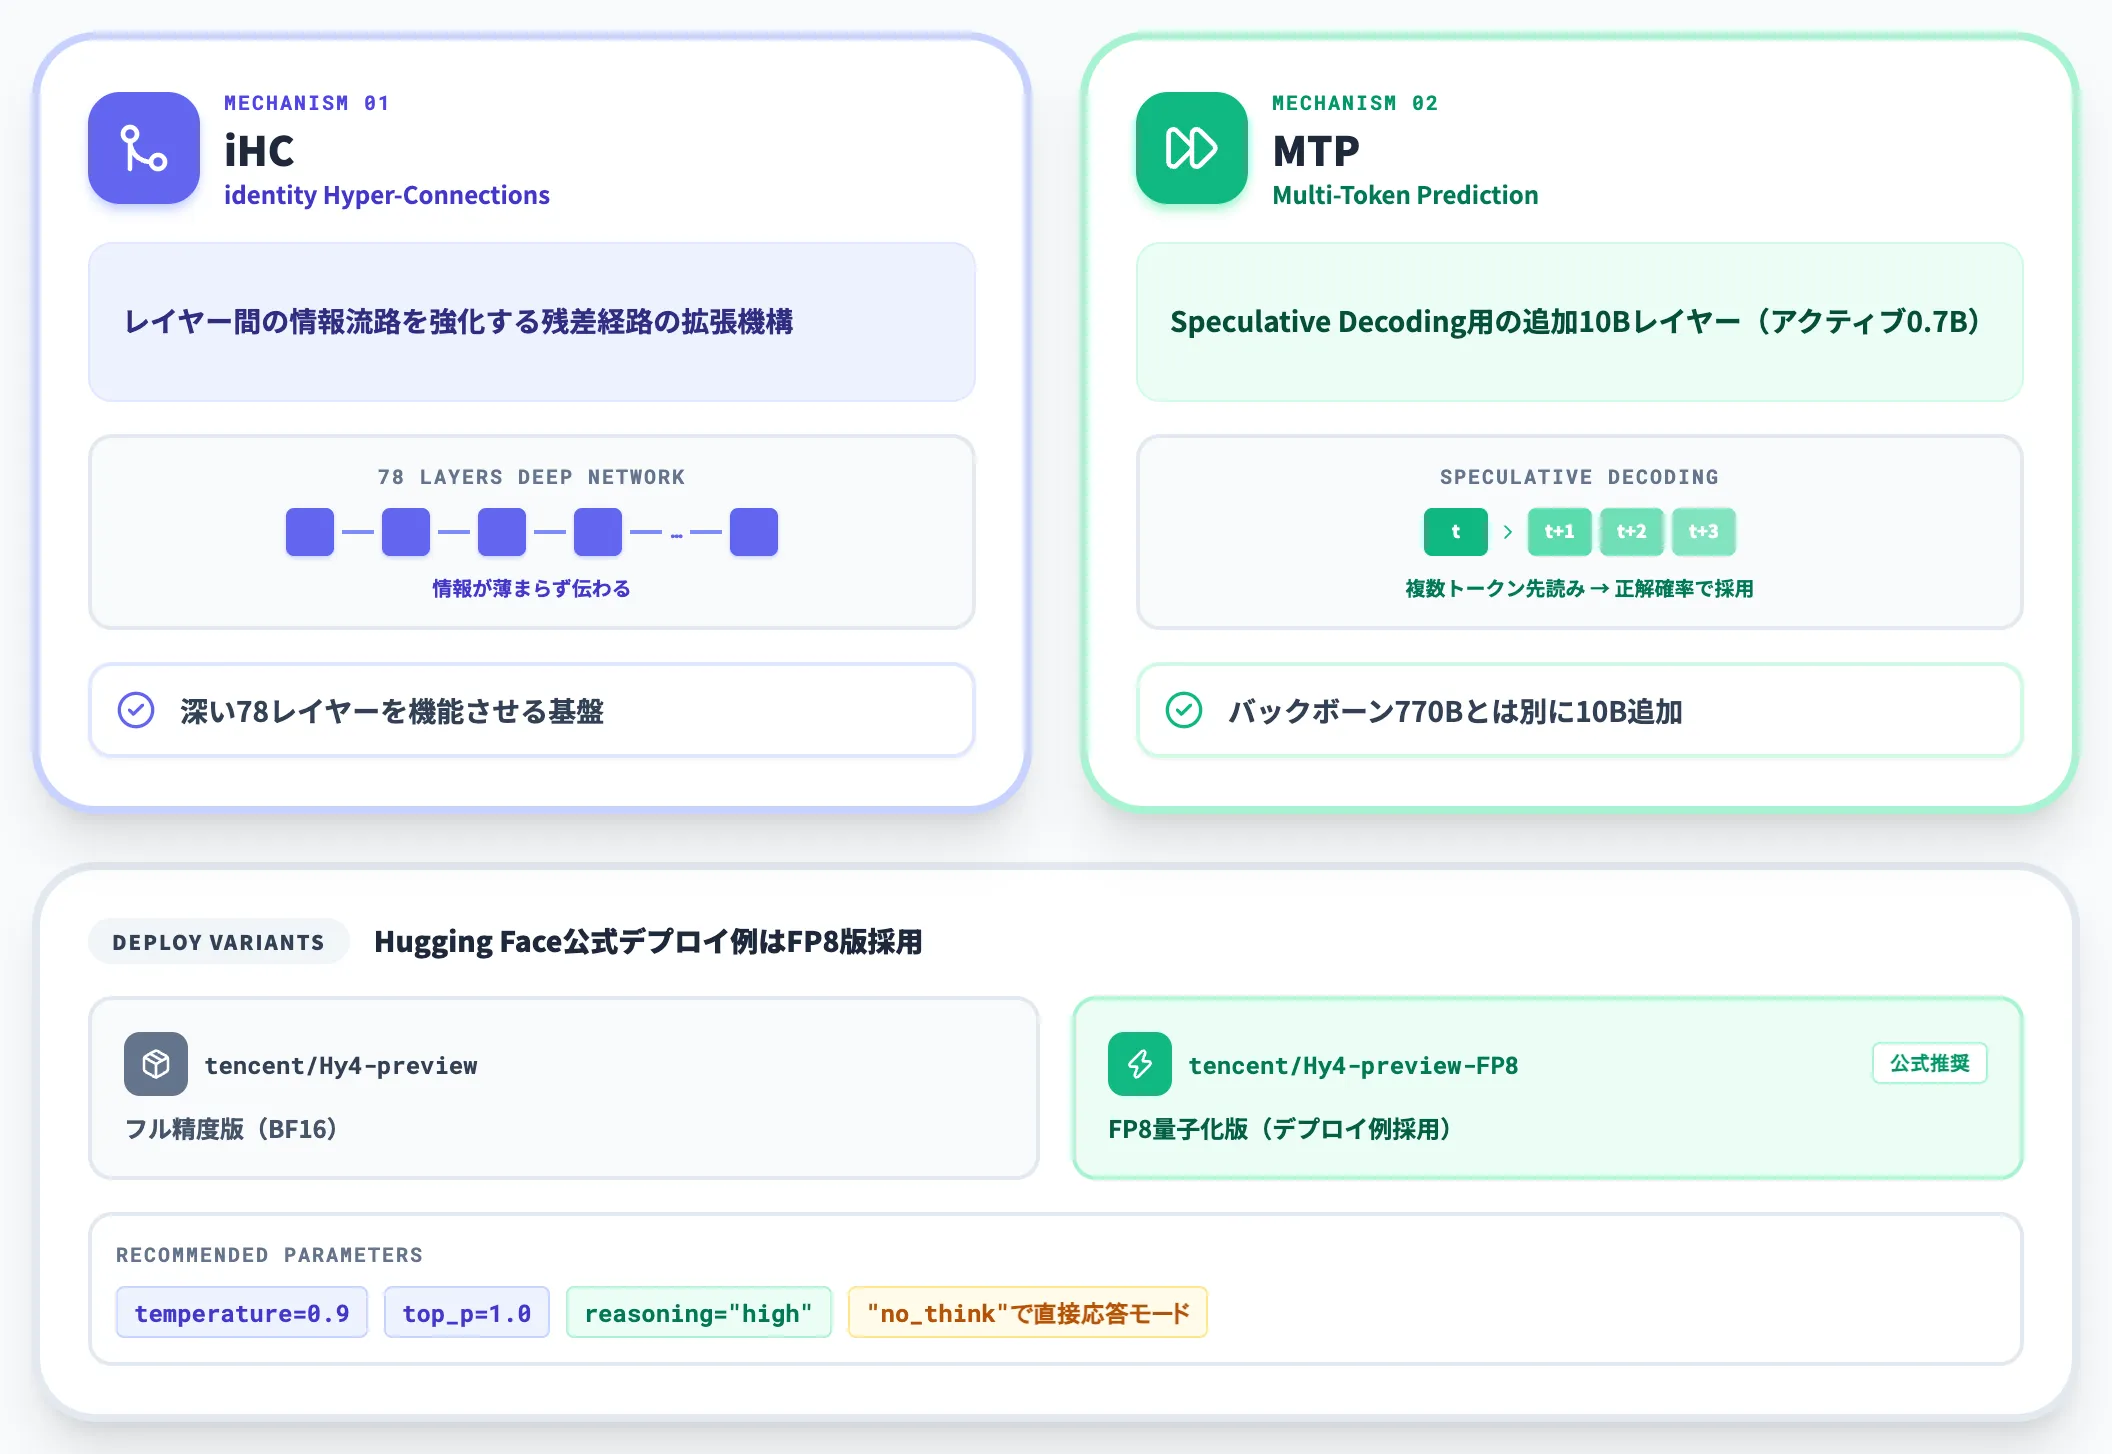Click 深い78レイヤーを機能させる基盤 text

(x=392, y=711)
